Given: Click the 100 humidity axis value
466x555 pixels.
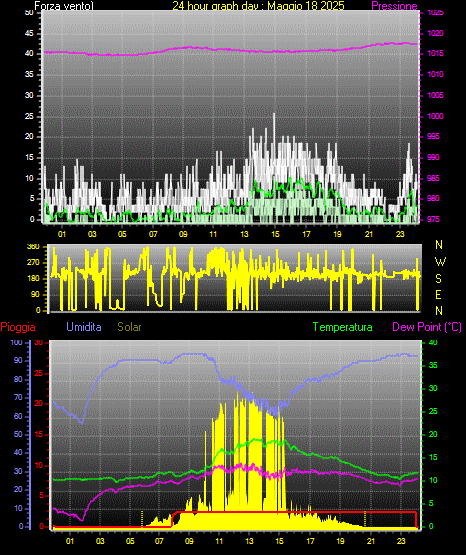Looking at the screenshot, I should 17,342.
